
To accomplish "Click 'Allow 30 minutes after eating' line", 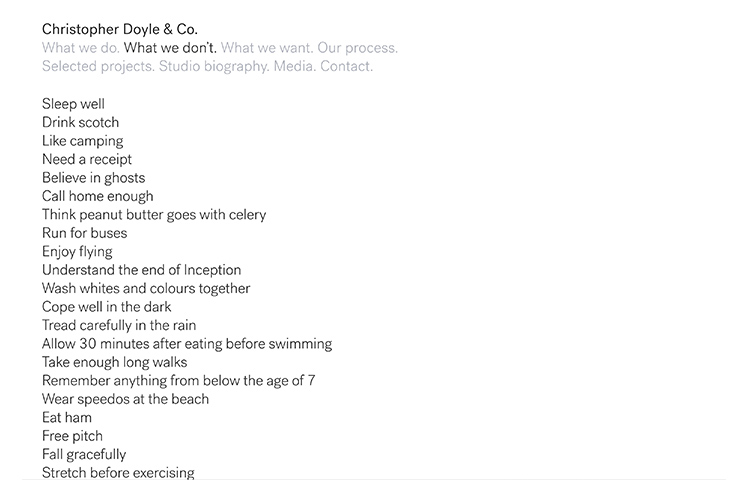I will tap(187, 344).
